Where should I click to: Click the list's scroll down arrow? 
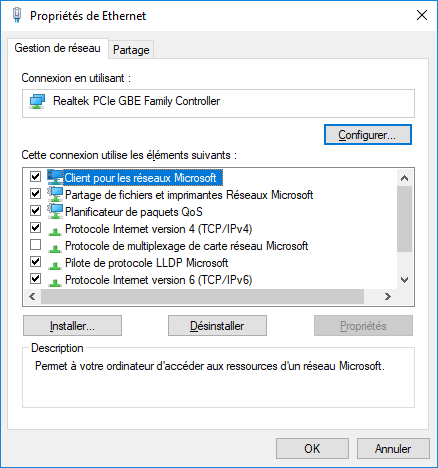[x=405, y=280]
